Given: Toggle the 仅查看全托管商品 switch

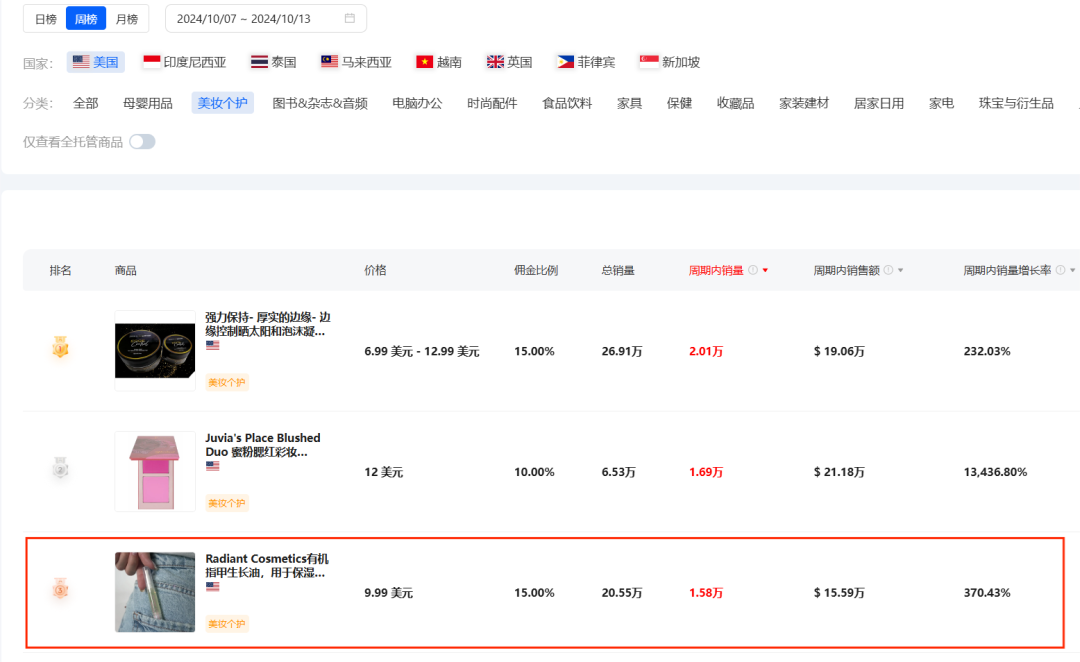Looking at the screenshot, I should tap(142, 142).
